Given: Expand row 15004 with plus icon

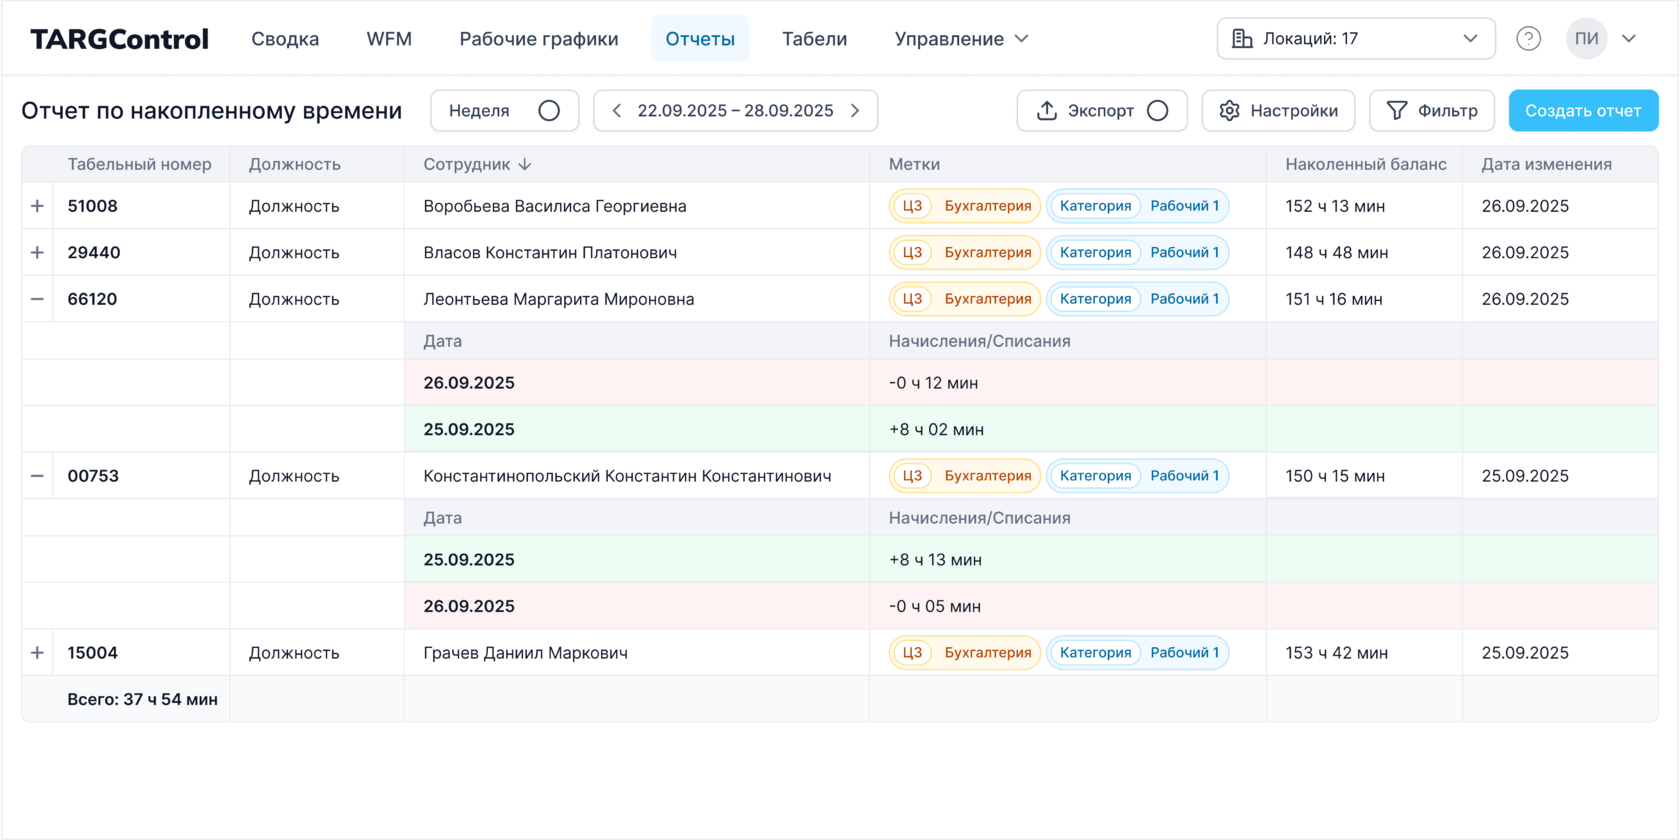Looking at the screenshot, I should click(37, 653).
